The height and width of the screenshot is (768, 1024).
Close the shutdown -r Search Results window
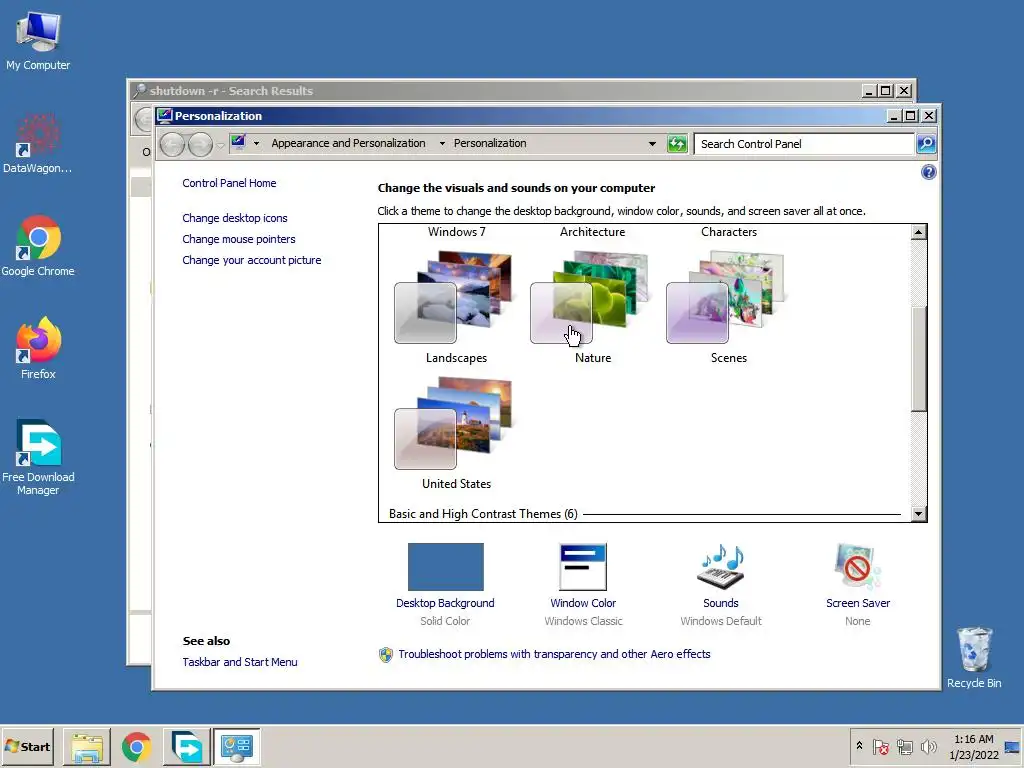904,91
